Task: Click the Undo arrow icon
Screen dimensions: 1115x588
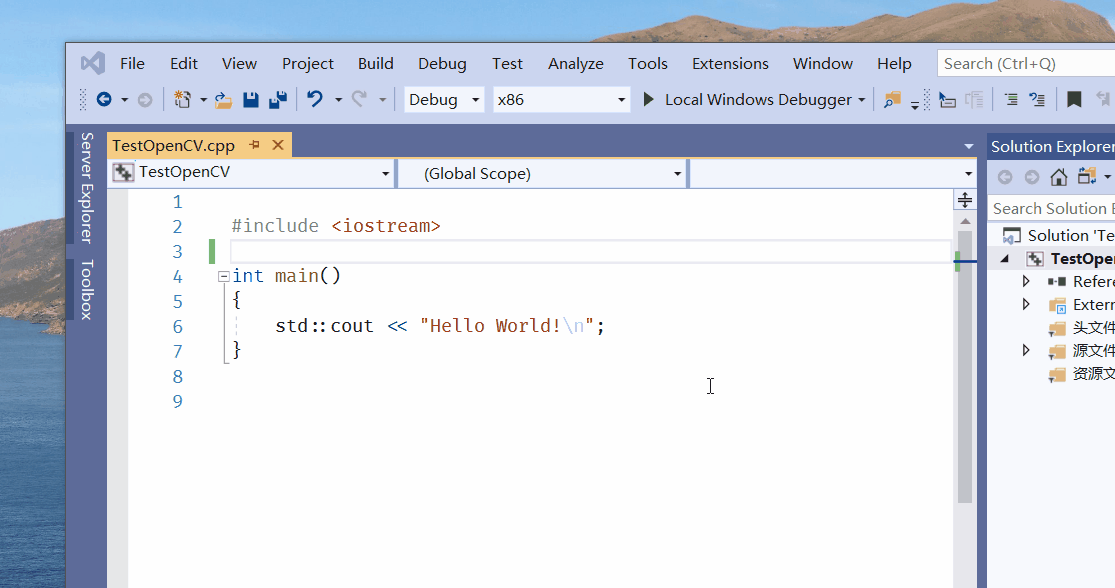Action: tap(315, 100)
